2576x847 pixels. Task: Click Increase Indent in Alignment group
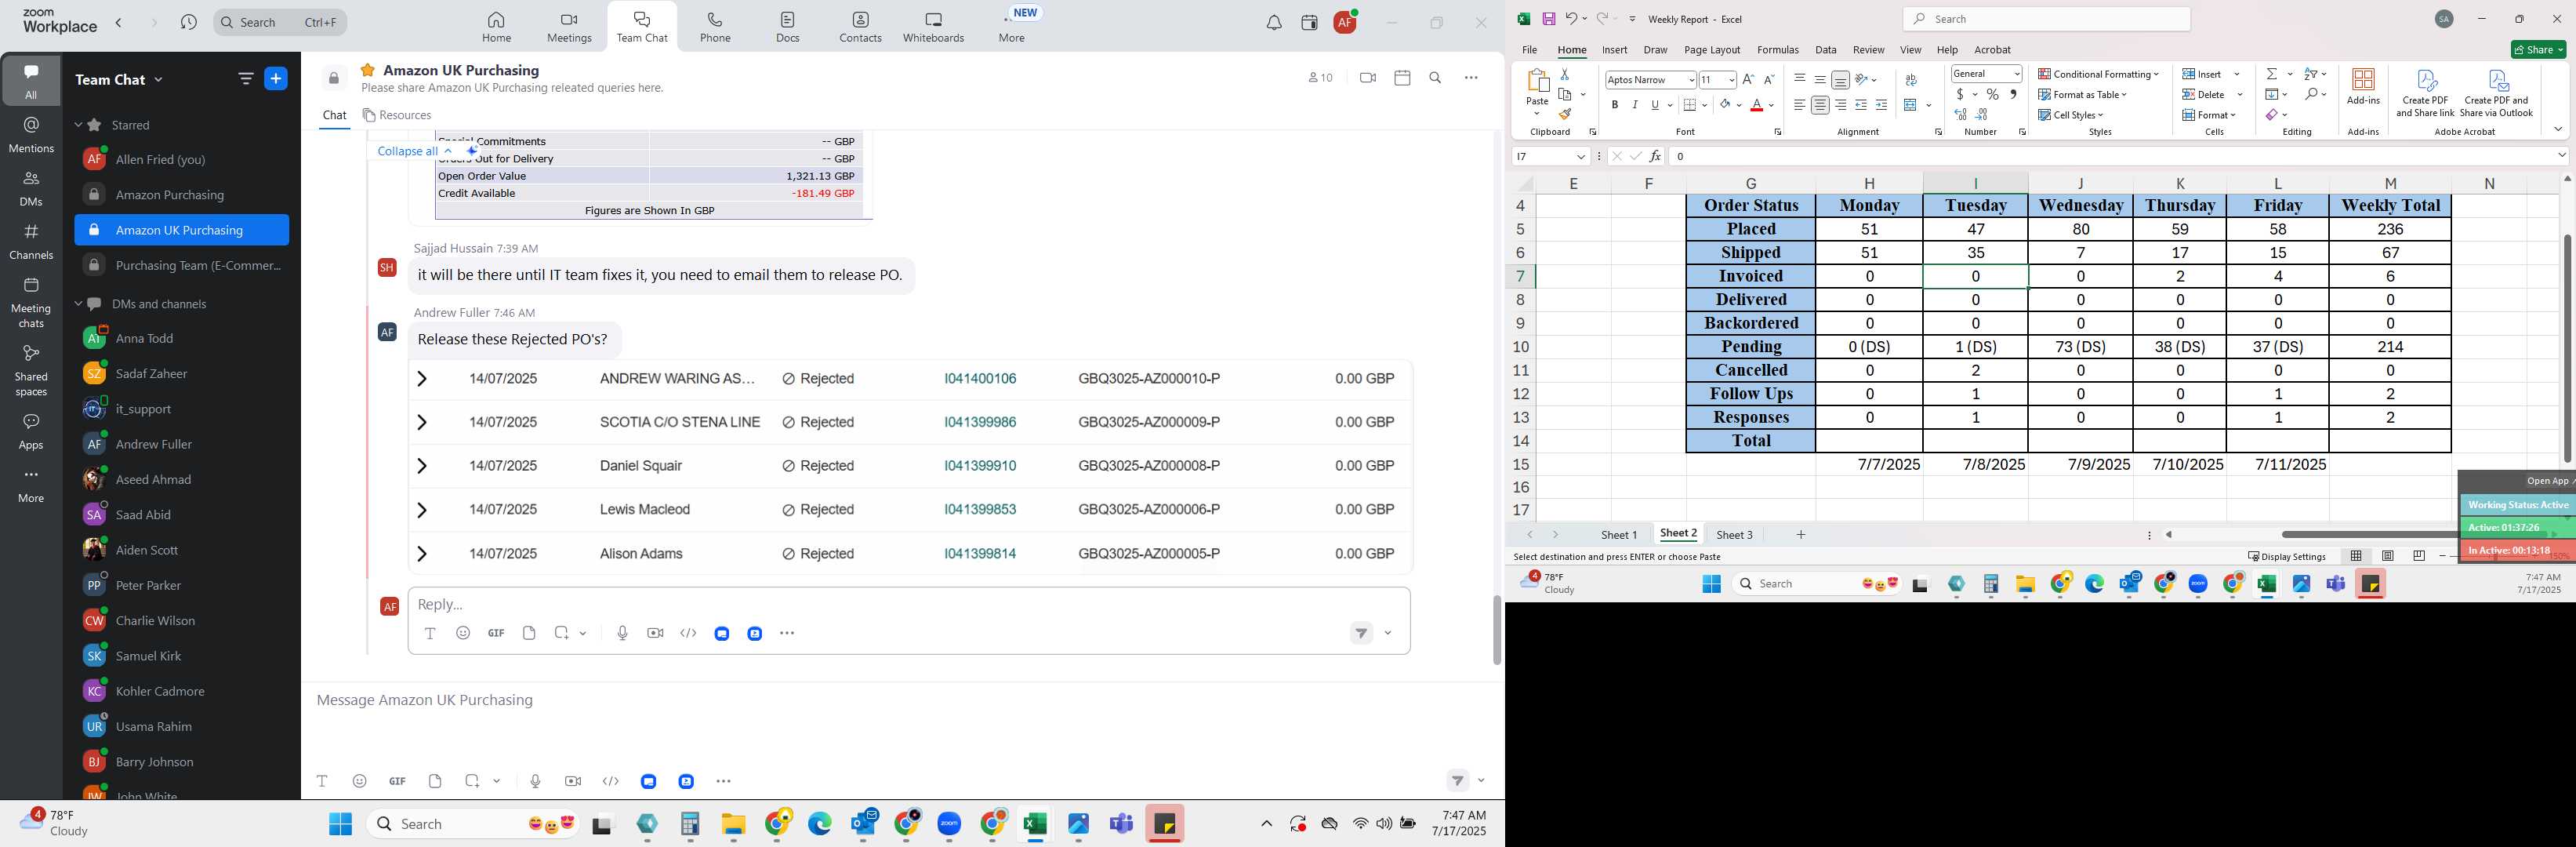(1881, 105)
